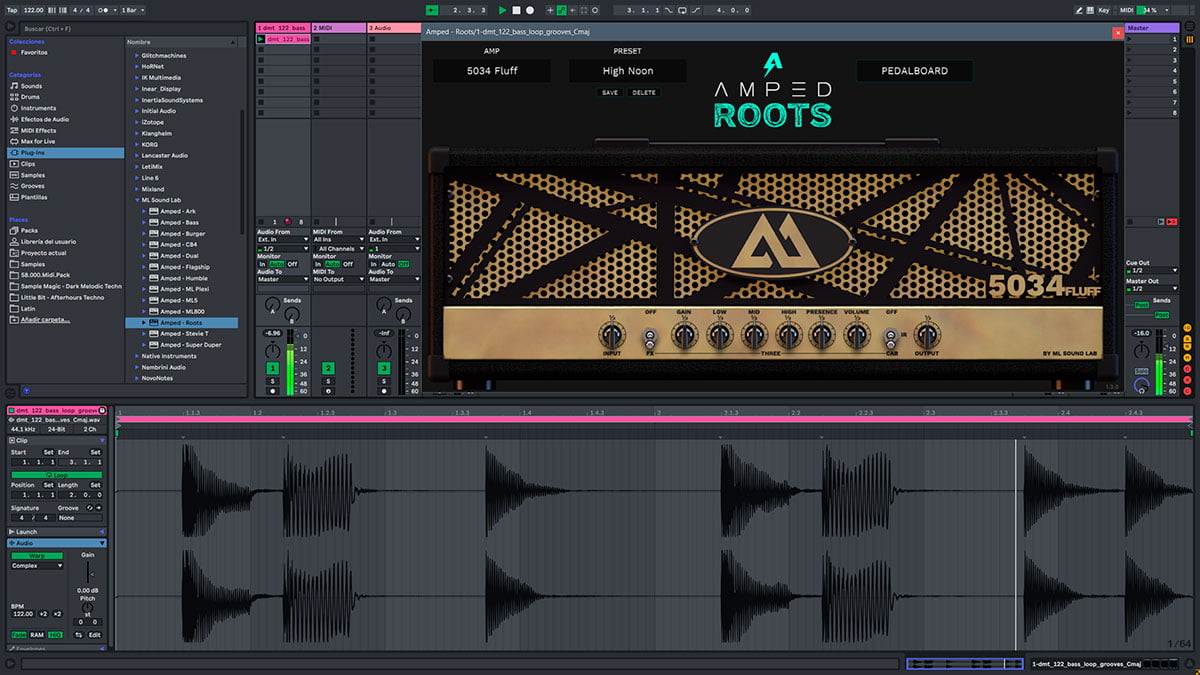Image resolution: width=1200 pixels, height=675 pixels.
Task: Set track 3 monitor to Off
Action: (x=404, y=264)
